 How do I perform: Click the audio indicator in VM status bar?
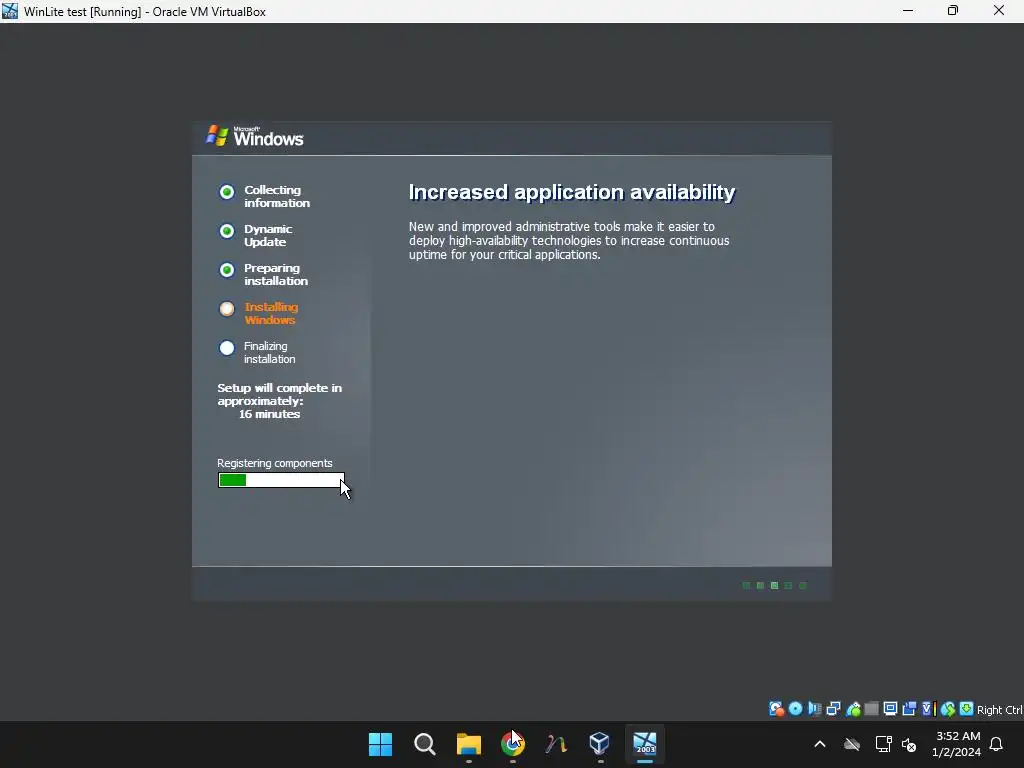[x=814, y=709]
